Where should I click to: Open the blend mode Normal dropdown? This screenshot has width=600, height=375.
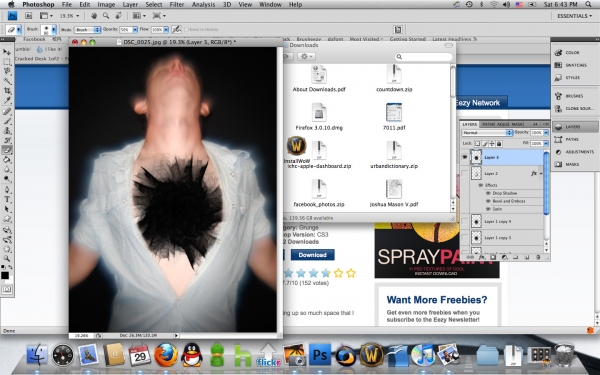pyautogui.click(x=487, y=132)
